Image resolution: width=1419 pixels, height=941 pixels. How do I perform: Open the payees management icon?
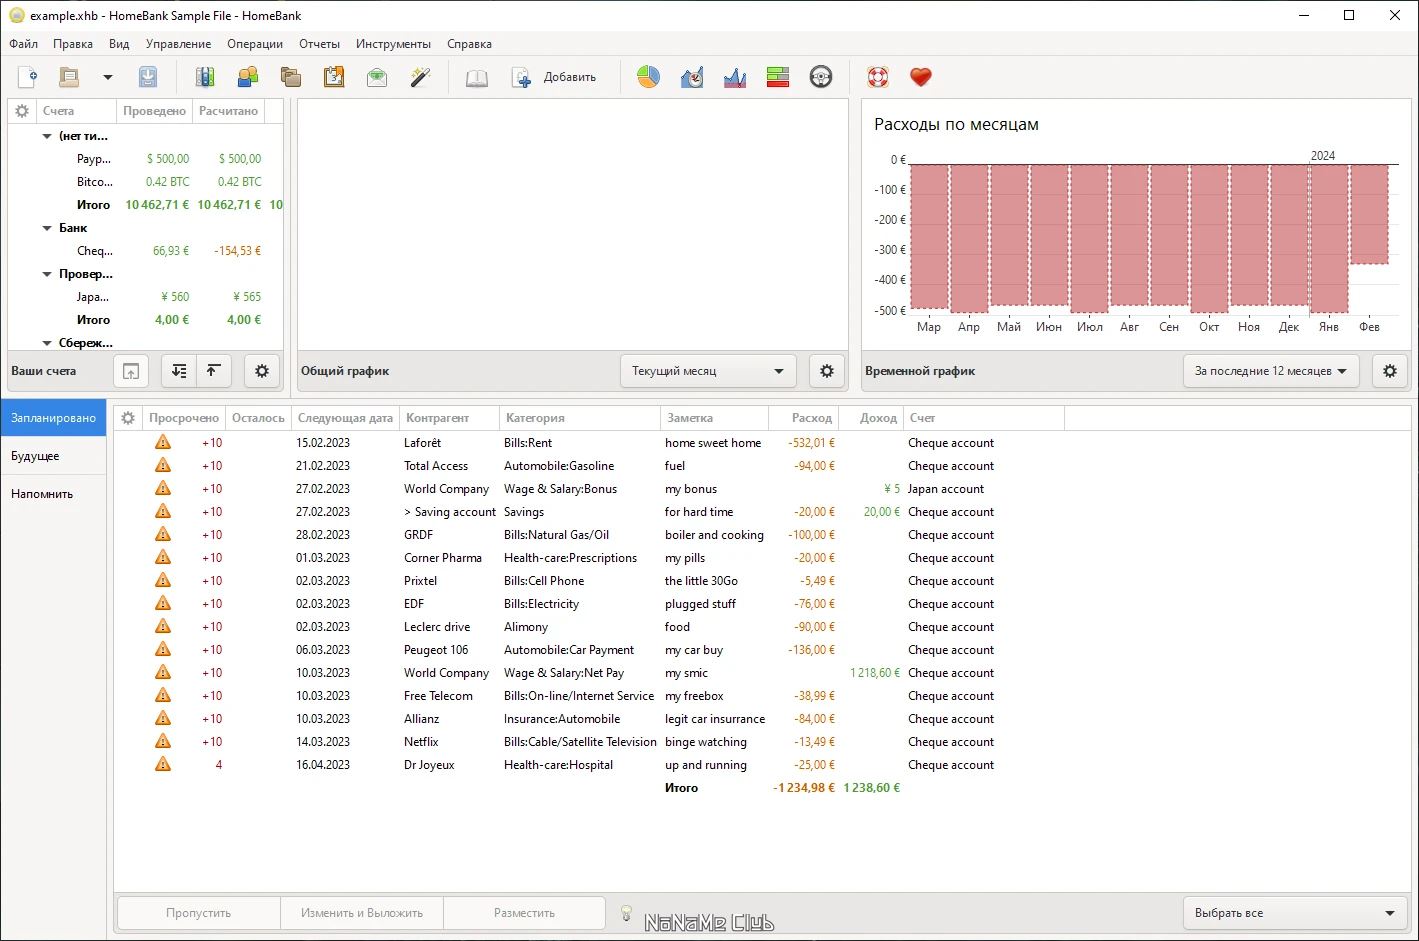pos(248,77)
